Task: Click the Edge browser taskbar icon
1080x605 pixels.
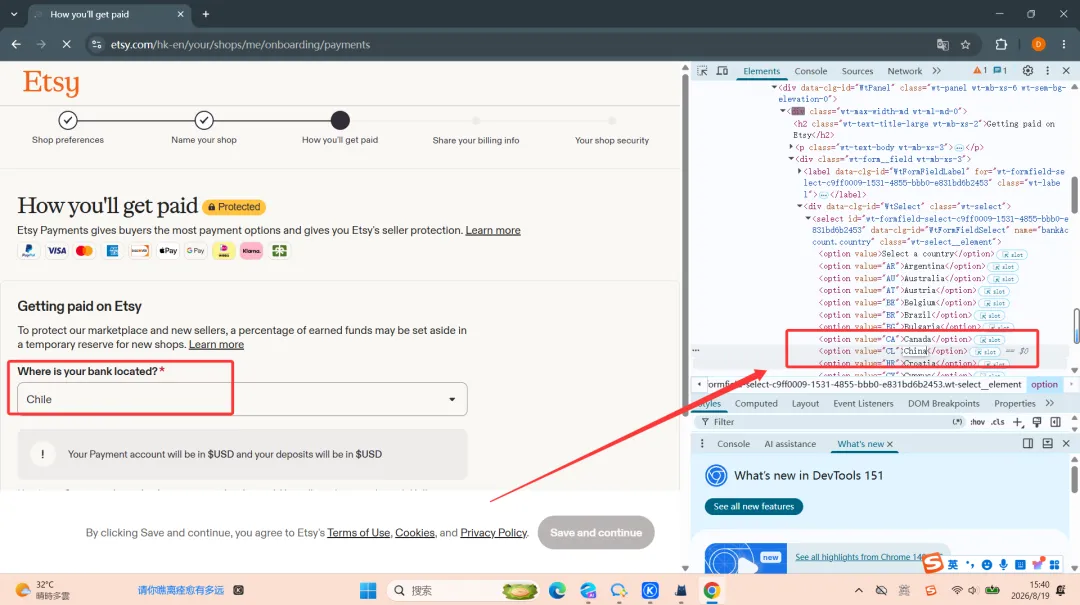Action: point(557,591)
